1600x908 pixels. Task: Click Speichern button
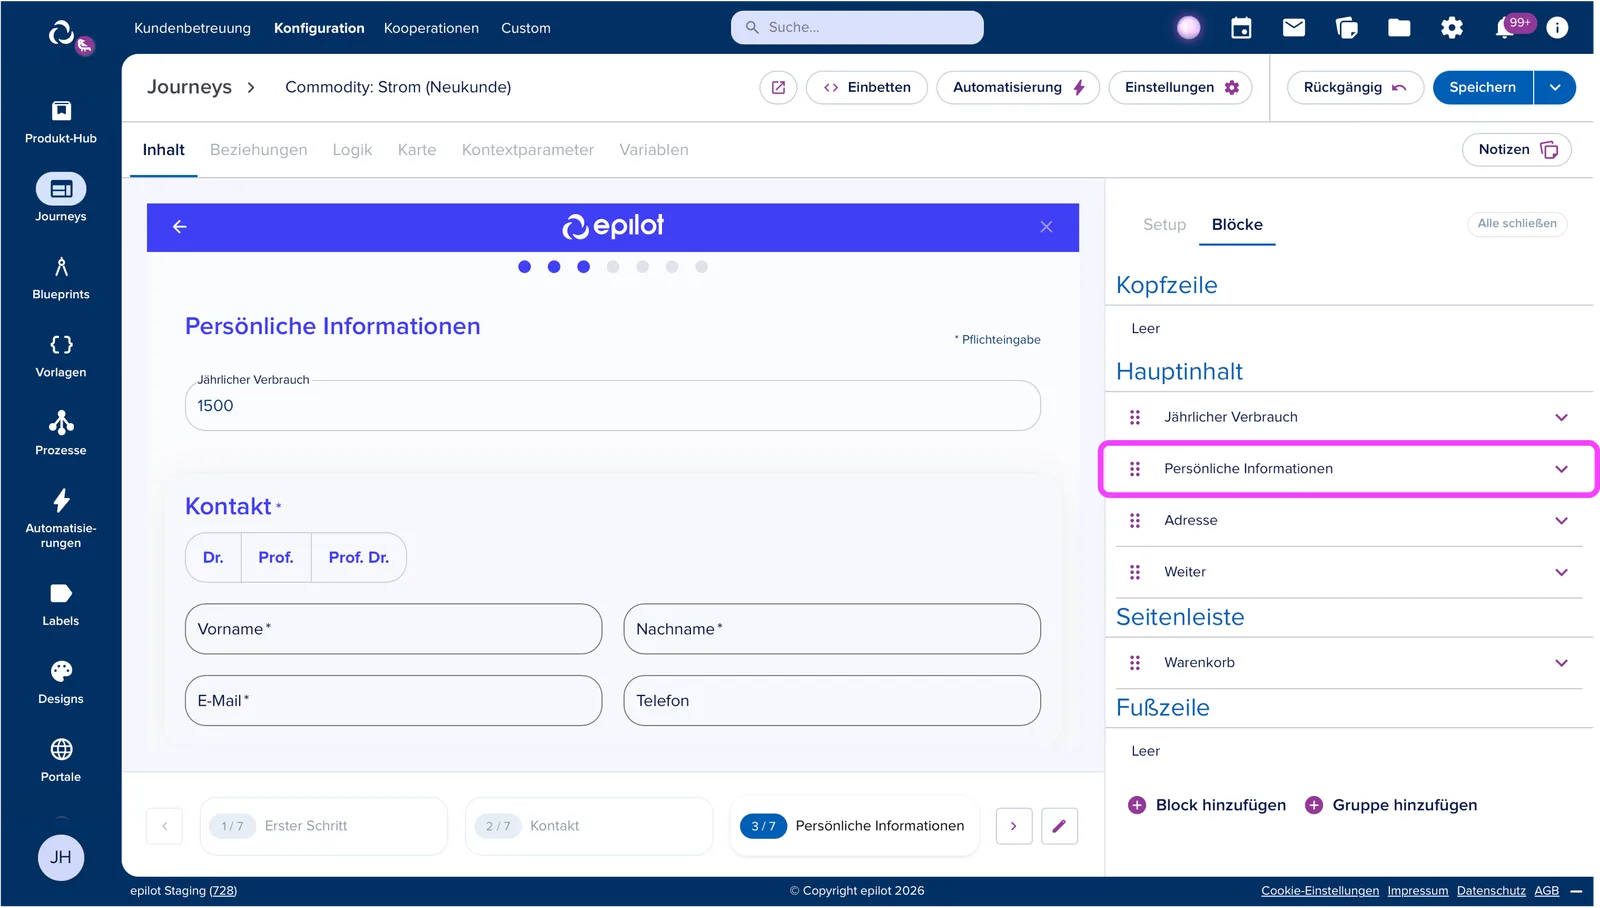click(x=1483, y=88)
